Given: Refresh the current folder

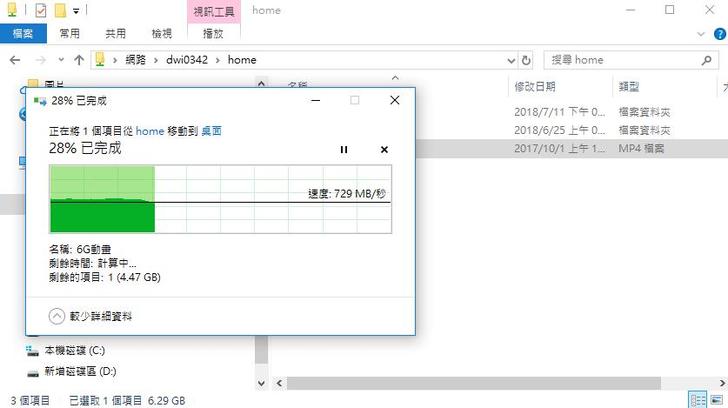Looking at the screenshot, I should point(526,60).
